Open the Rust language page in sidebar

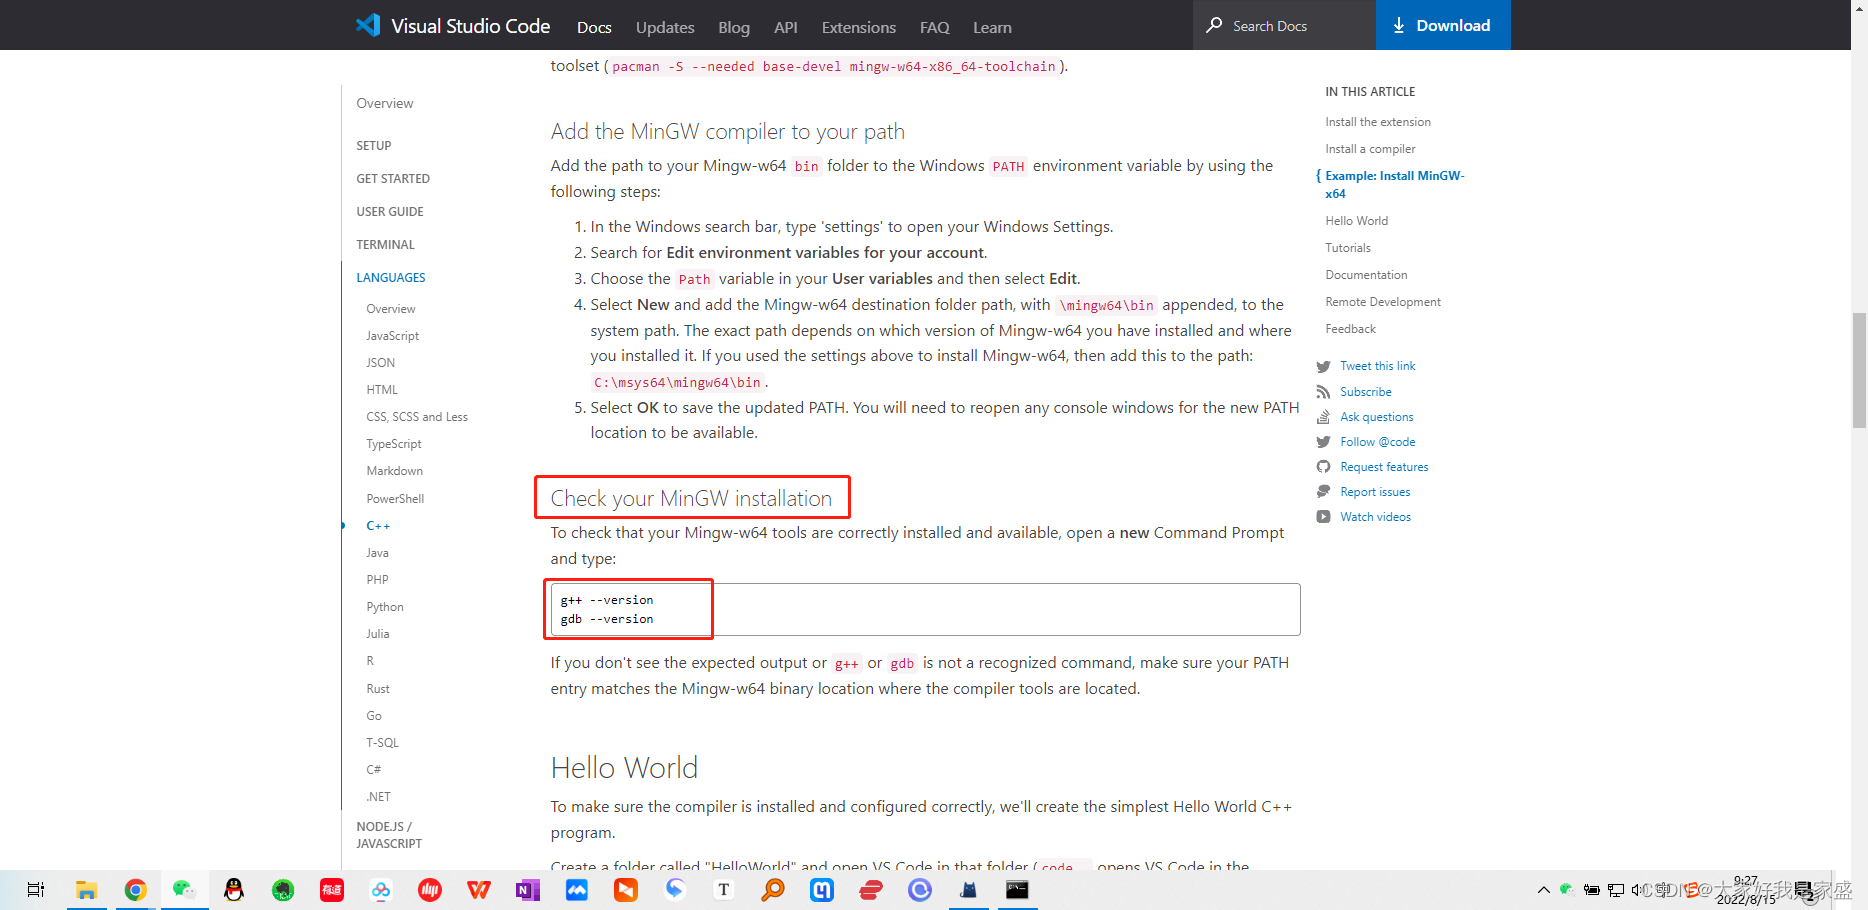[378, 689]
